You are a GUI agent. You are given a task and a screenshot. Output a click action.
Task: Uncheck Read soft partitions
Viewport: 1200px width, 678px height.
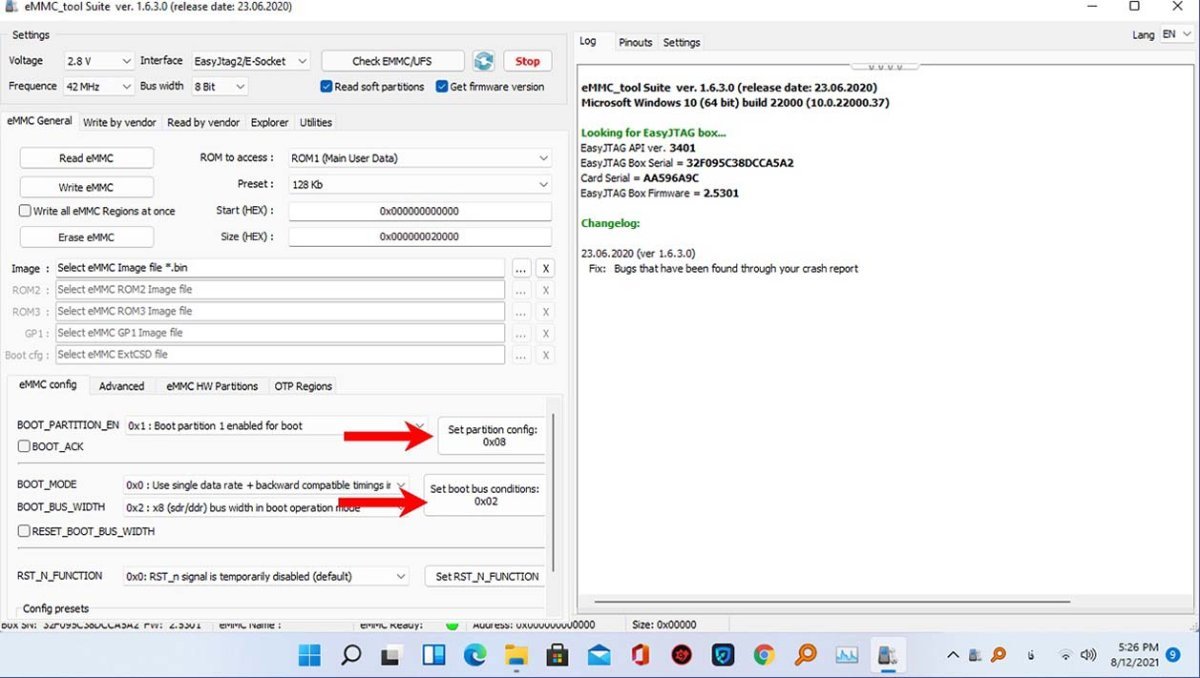[326, 86]
